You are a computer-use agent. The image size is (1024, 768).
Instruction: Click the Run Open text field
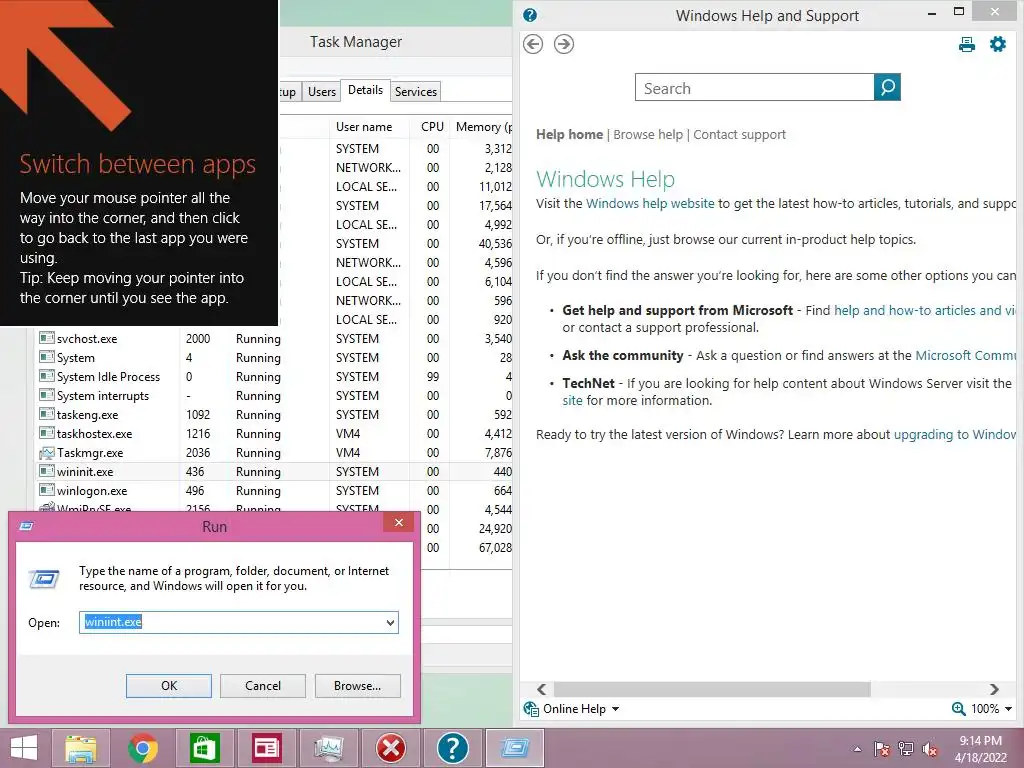pyautogui.click(x=238, y=622)
